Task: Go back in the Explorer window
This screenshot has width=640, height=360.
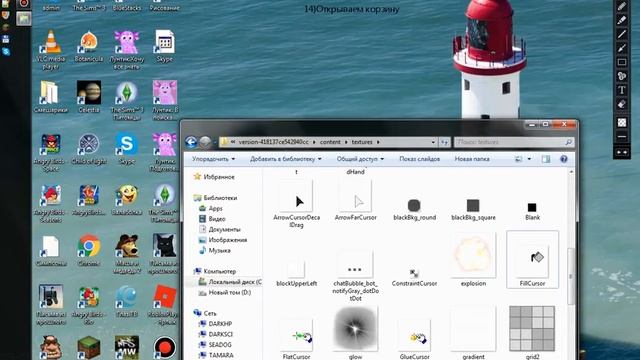Action: pos(191,142)
